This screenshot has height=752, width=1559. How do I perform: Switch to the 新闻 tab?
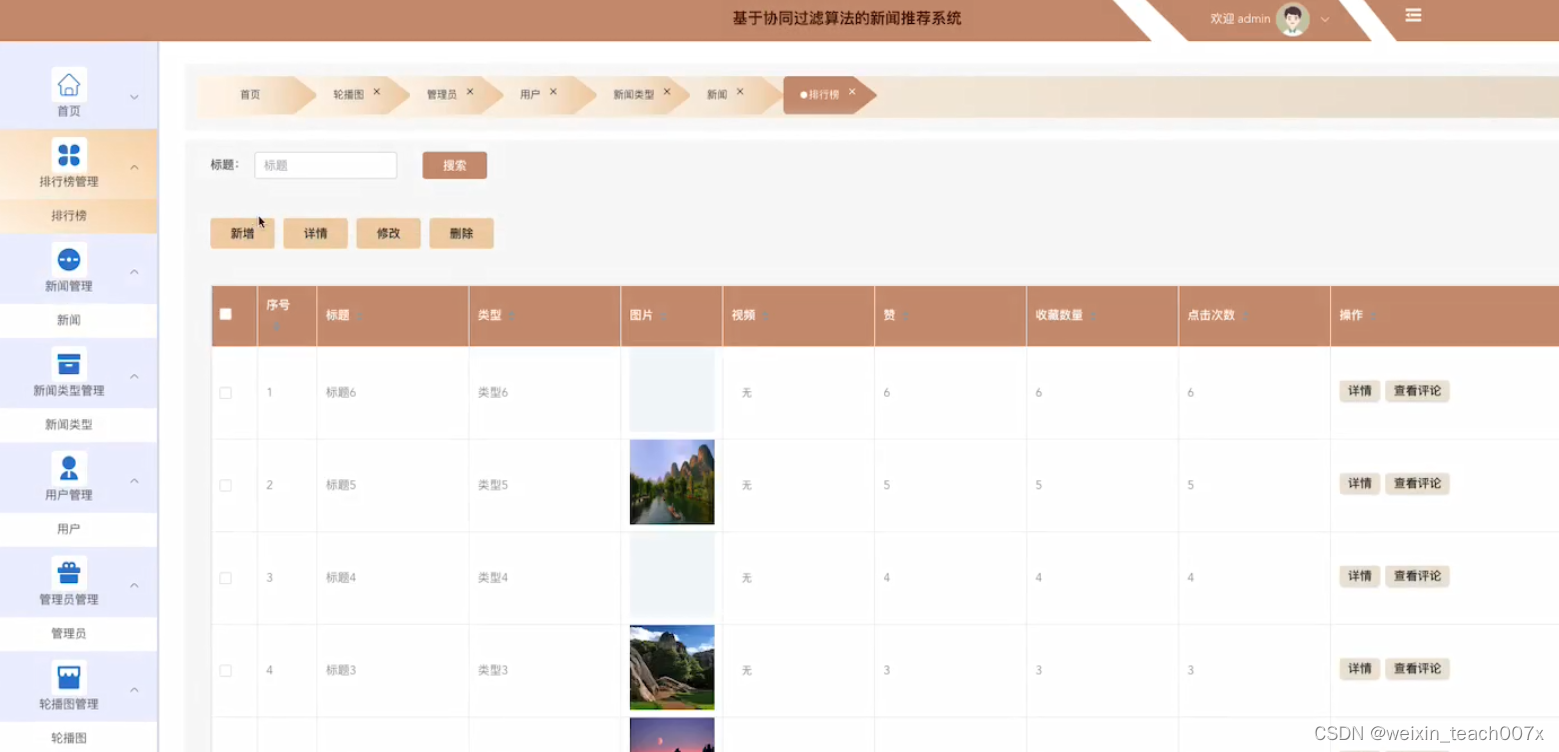[x=717, y=95]
